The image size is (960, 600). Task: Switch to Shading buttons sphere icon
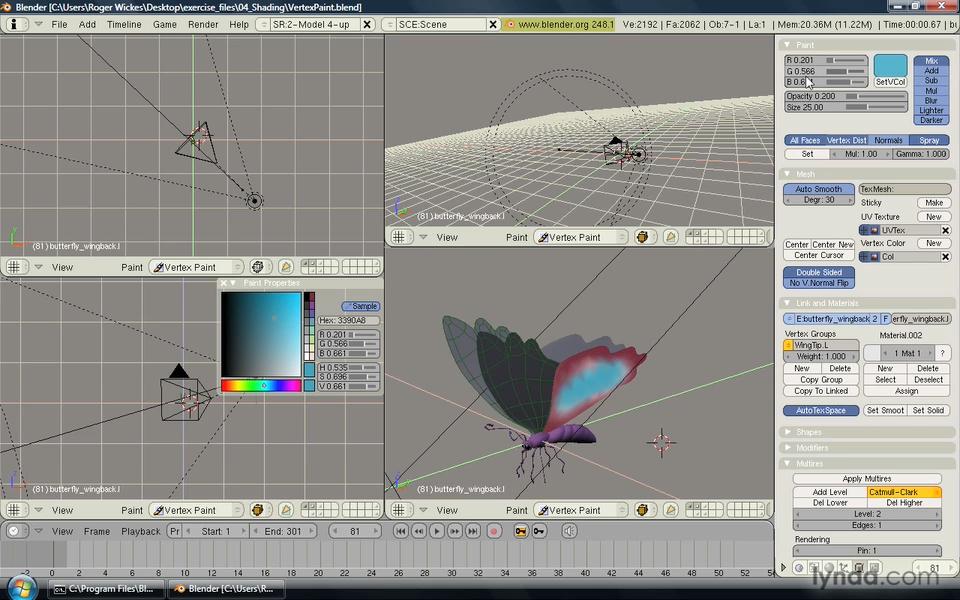(x=828, y=568)
